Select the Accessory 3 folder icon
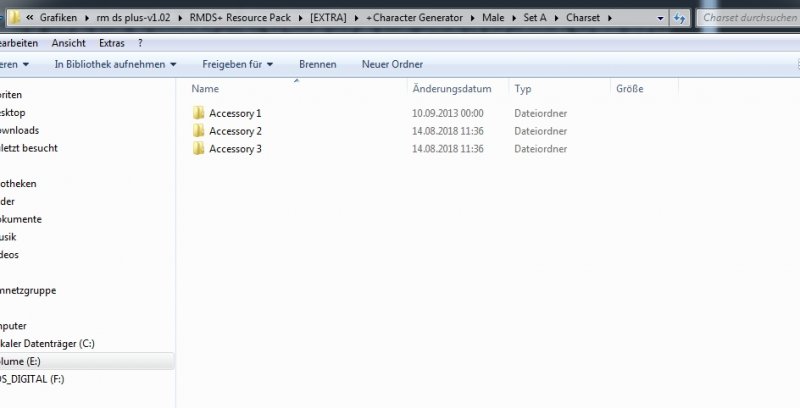The image size is (800, 408). 198,148
